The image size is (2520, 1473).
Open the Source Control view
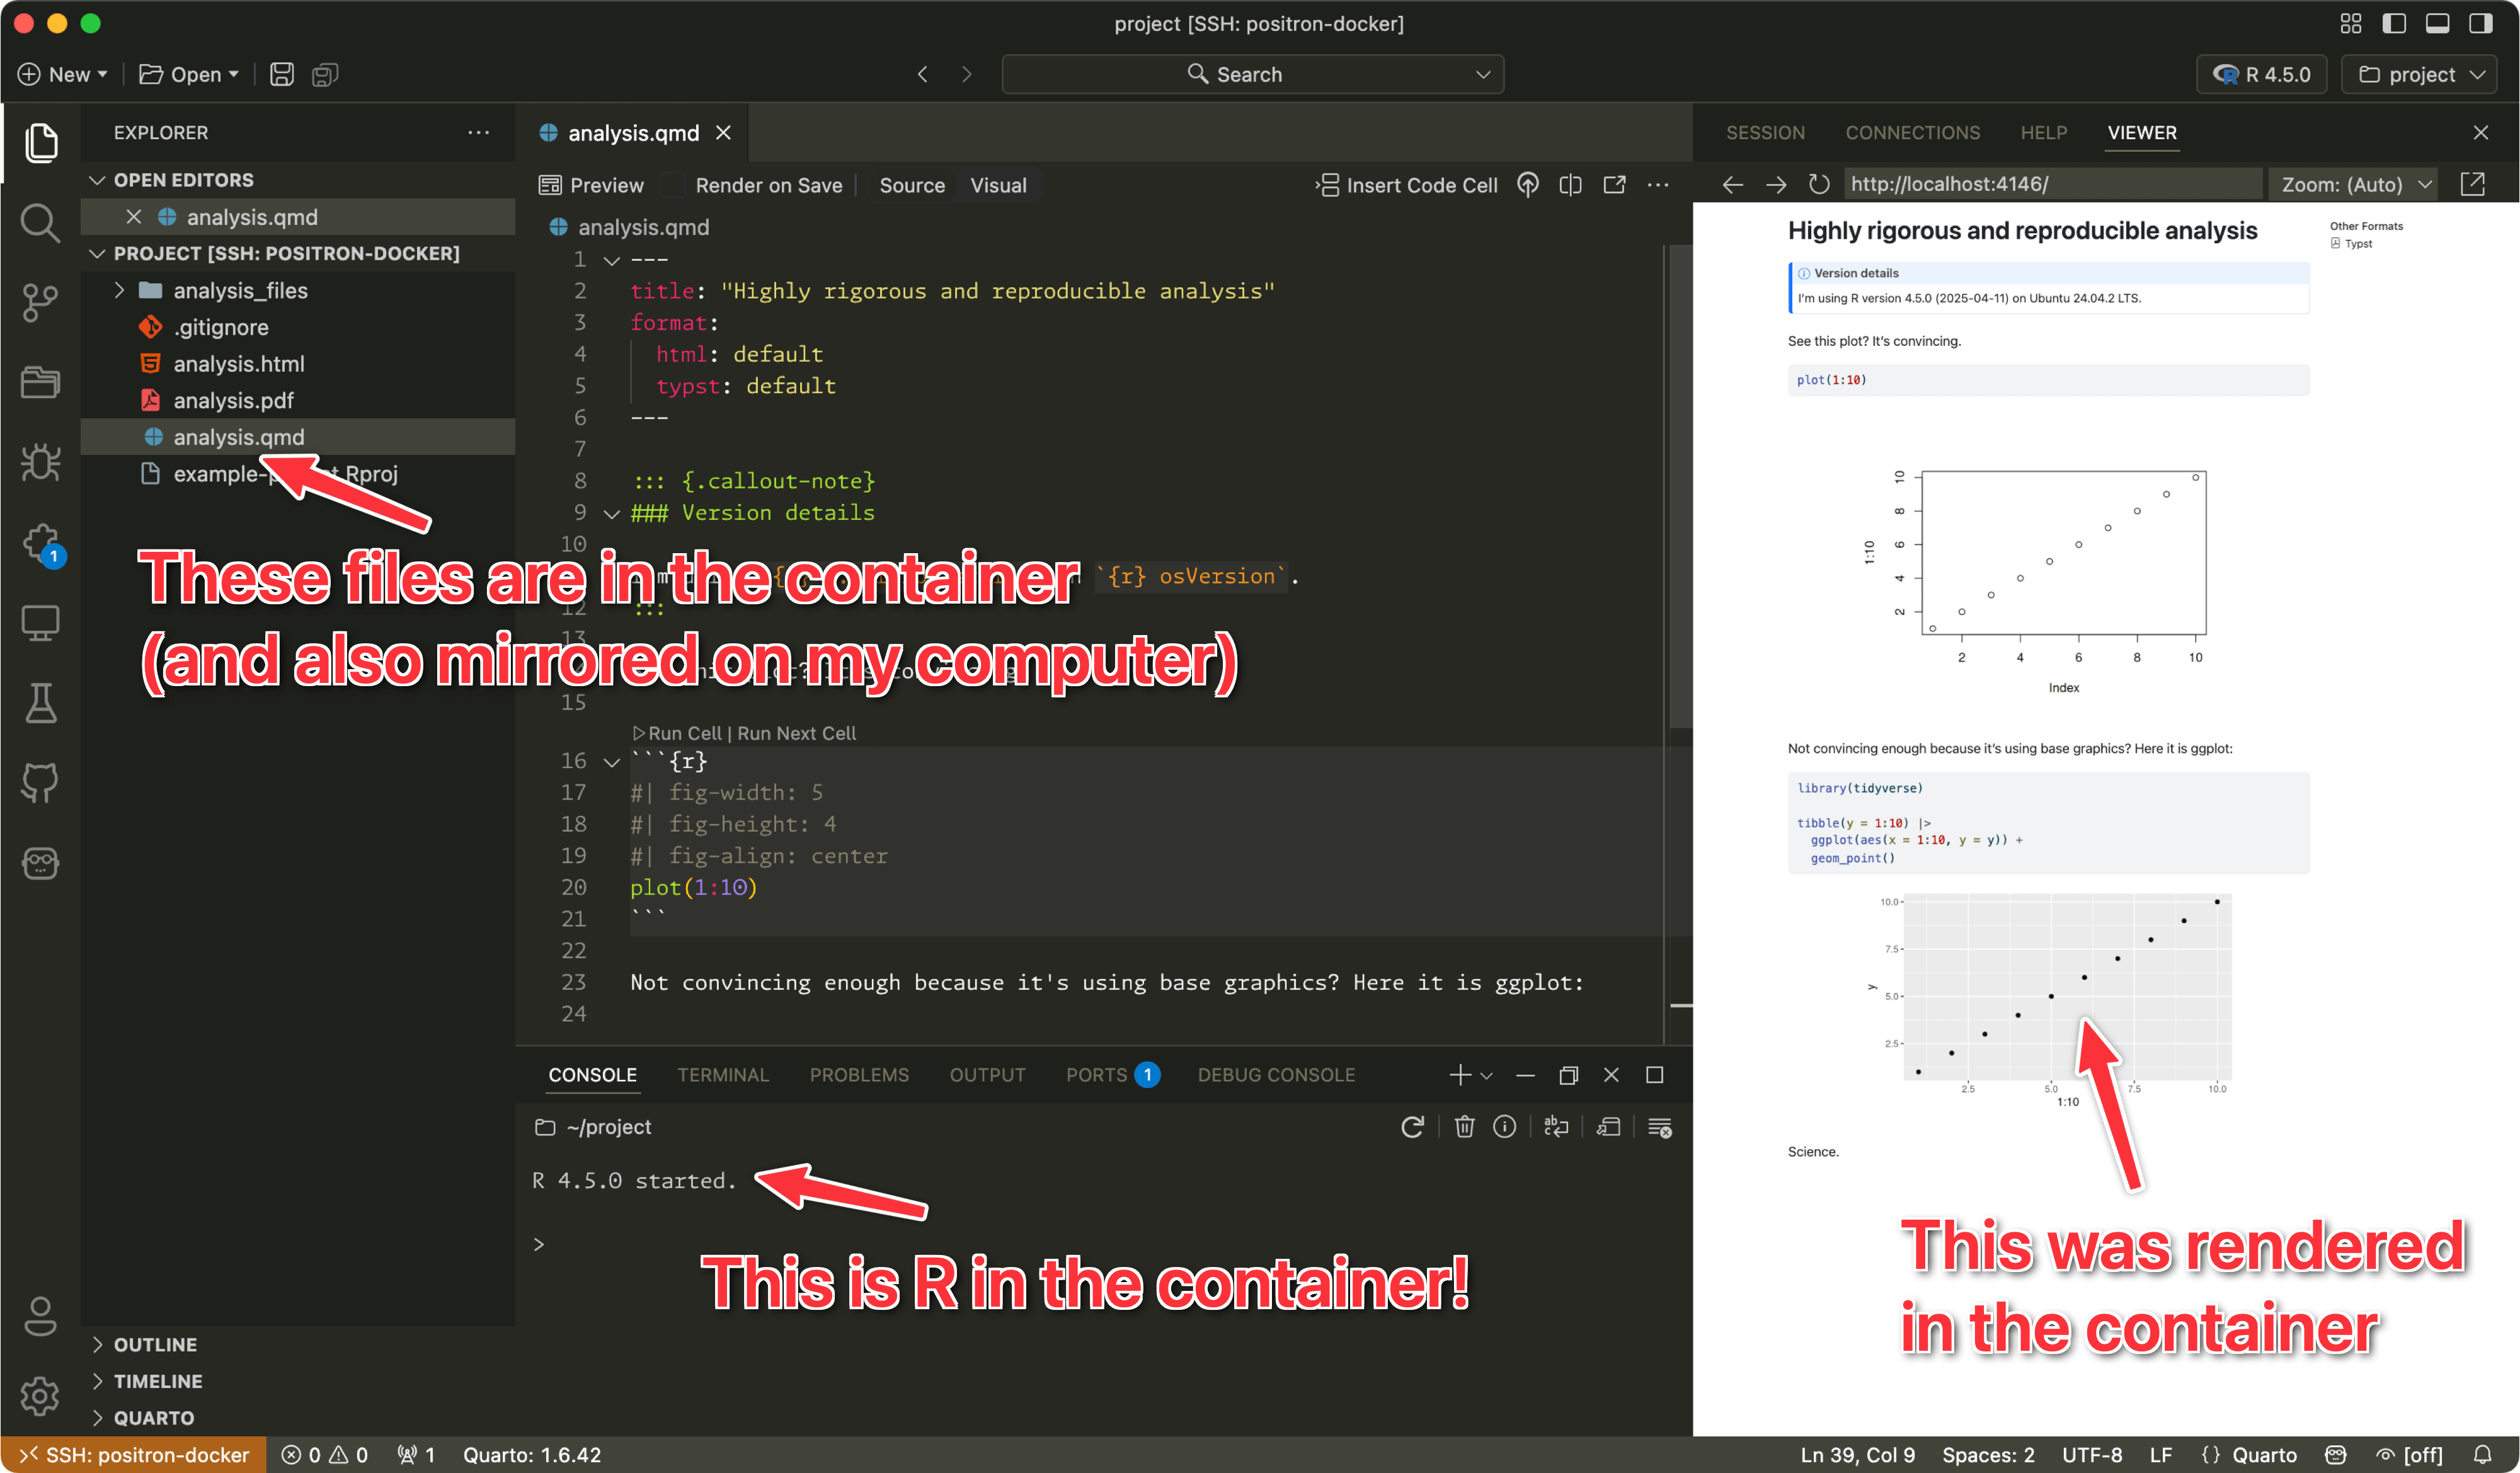40,303
